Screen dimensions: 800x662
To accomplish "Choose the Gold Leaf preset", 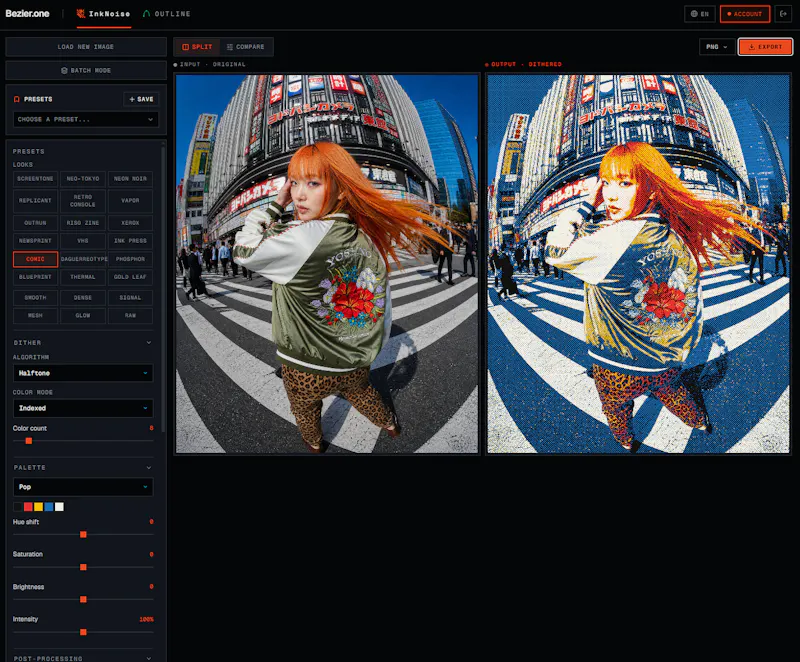I will (130, 277).
